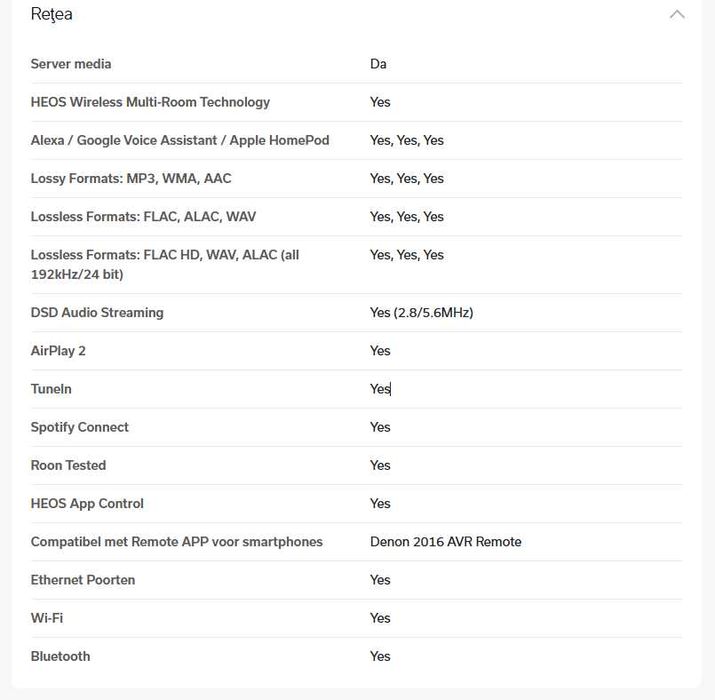Select Lossy Formats: MP3, WMA, AAC label
Image resolution: width=715 pixels, height=700 pixels.
[x=131, y=178]
